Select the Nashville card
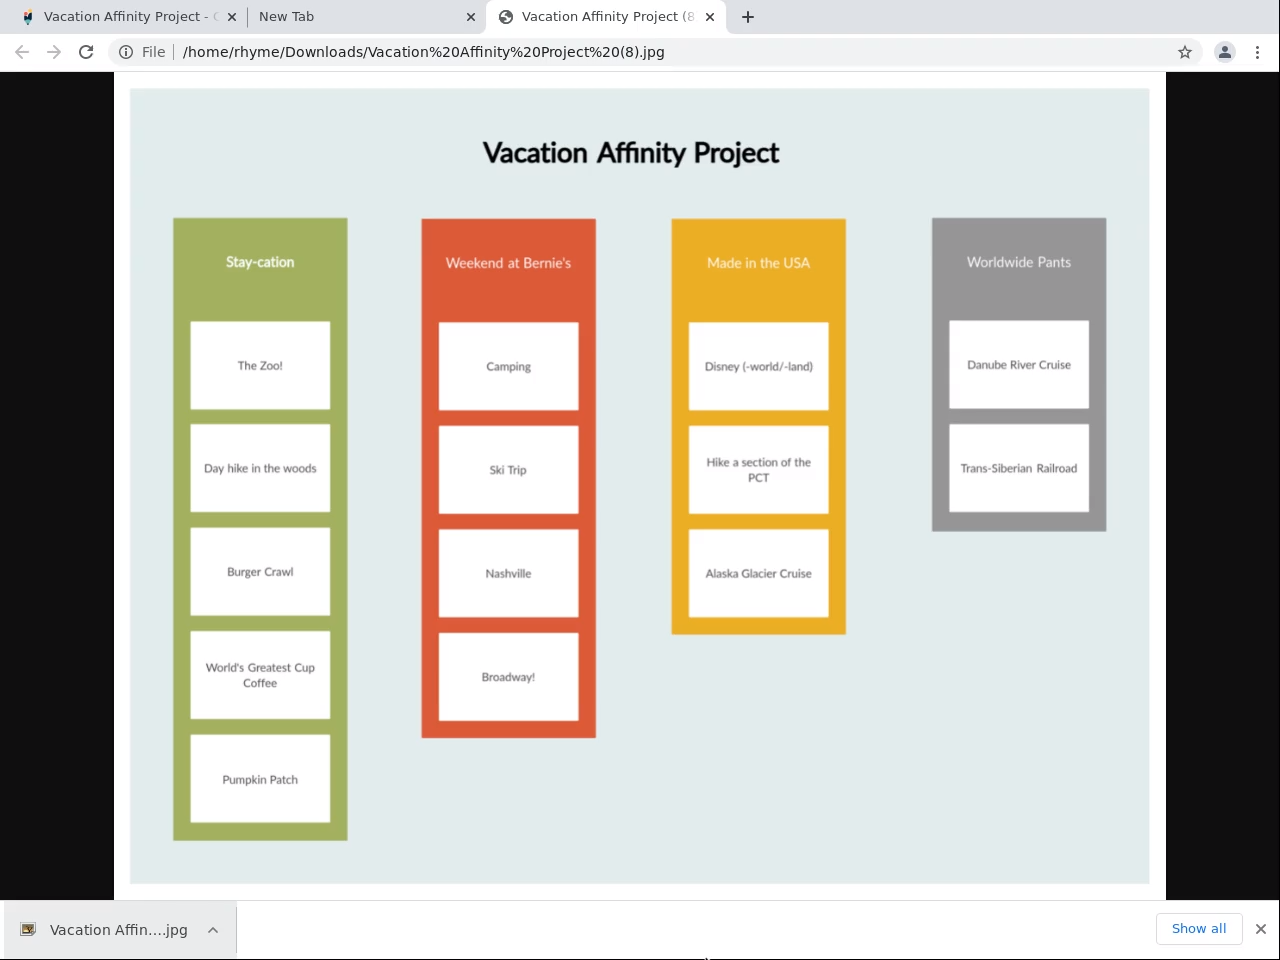 (508, 573)
